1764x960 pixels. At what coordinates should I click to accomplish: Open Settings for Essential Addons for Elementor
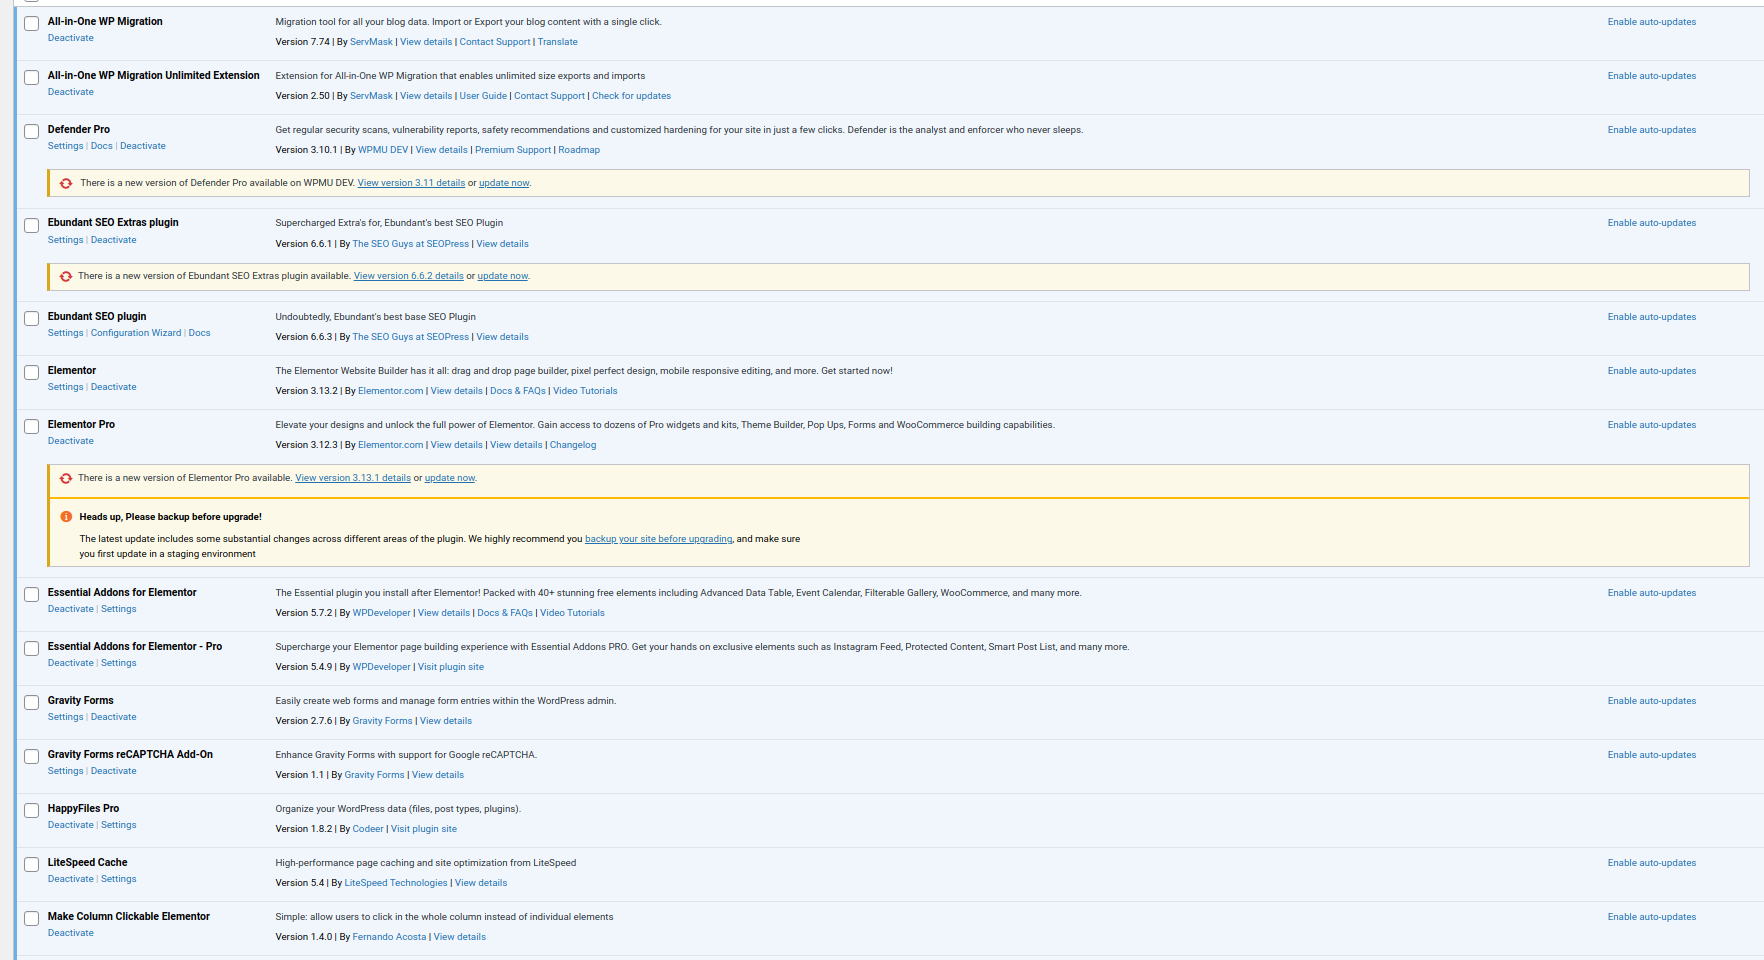118,609
